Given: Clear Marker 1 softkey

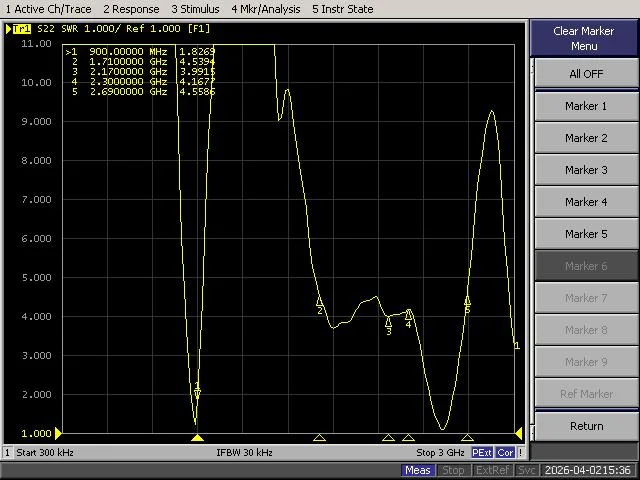Looking at the screenshot, I should [x=586, y=106].
